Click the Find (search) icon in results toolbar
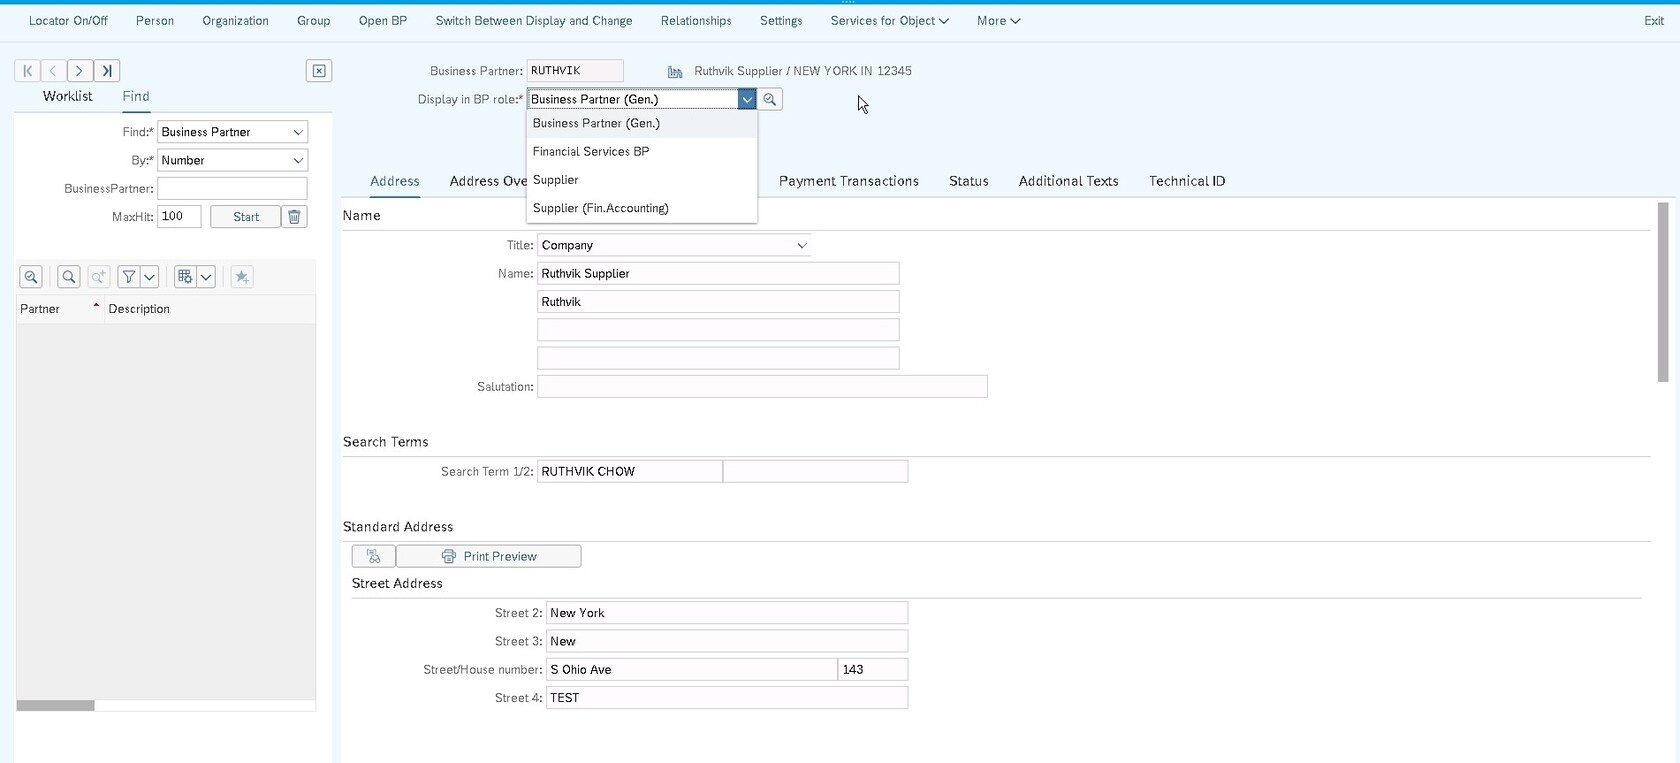 (69, 277)
